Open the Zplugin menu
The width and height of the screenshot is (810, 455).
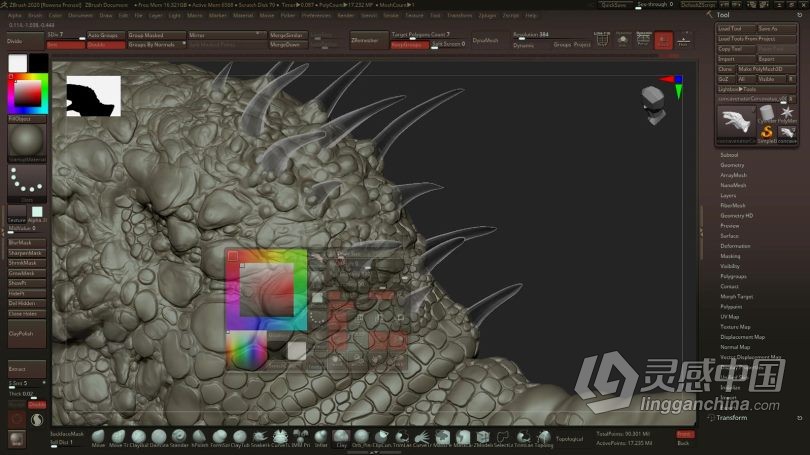click(x=487, y=15)
